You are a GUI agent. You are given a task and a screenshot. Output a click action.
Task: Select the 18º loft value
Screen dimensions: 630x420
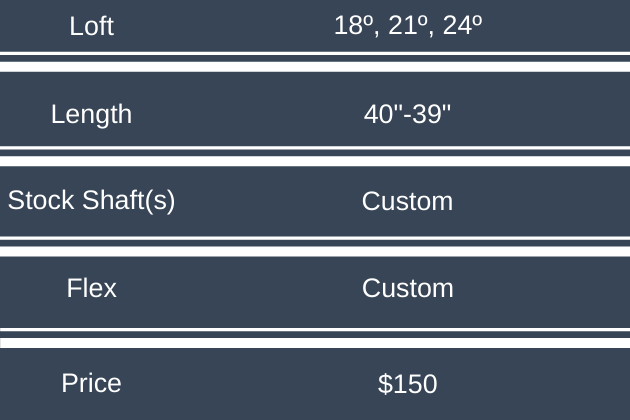352,26
